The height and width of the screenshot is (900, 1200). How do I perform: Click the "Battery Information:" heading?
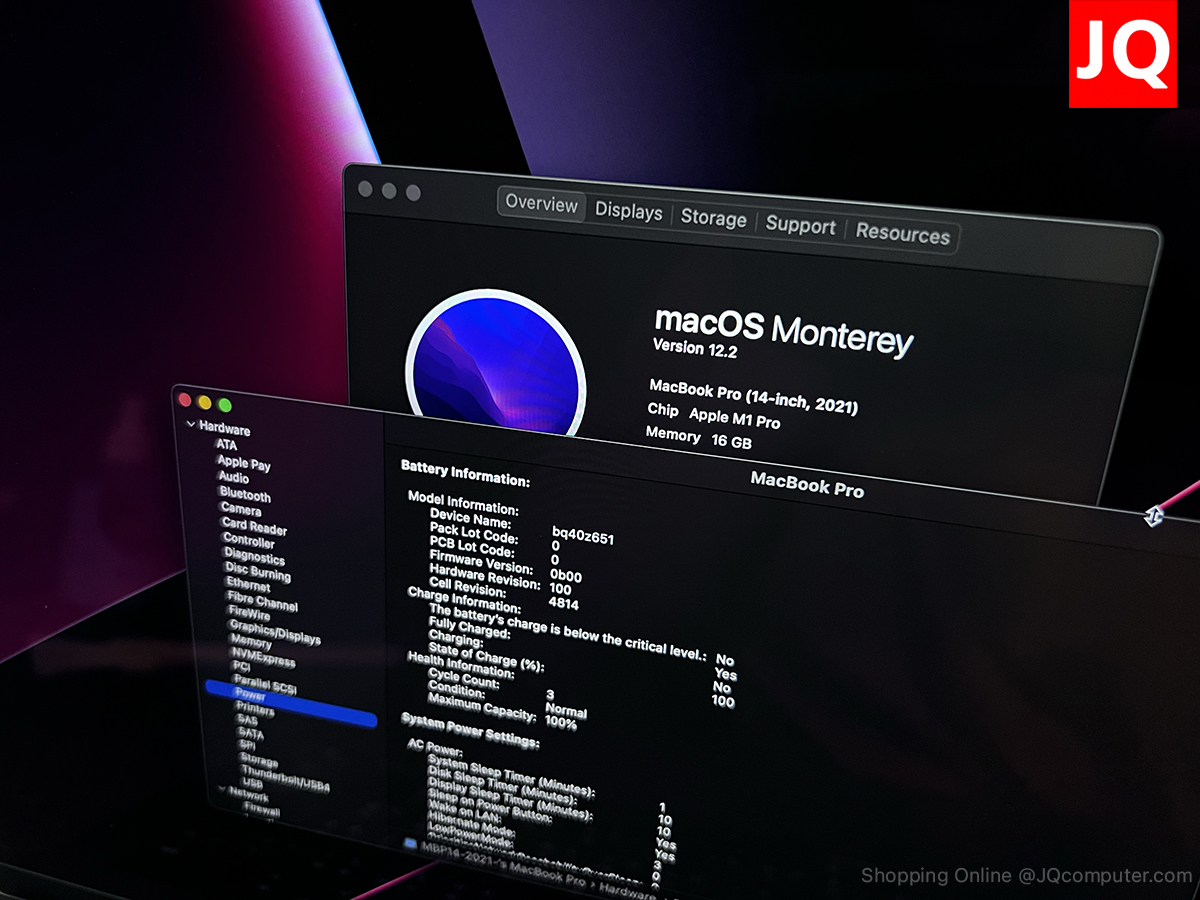pyautogui.click(x=465, y=474)
